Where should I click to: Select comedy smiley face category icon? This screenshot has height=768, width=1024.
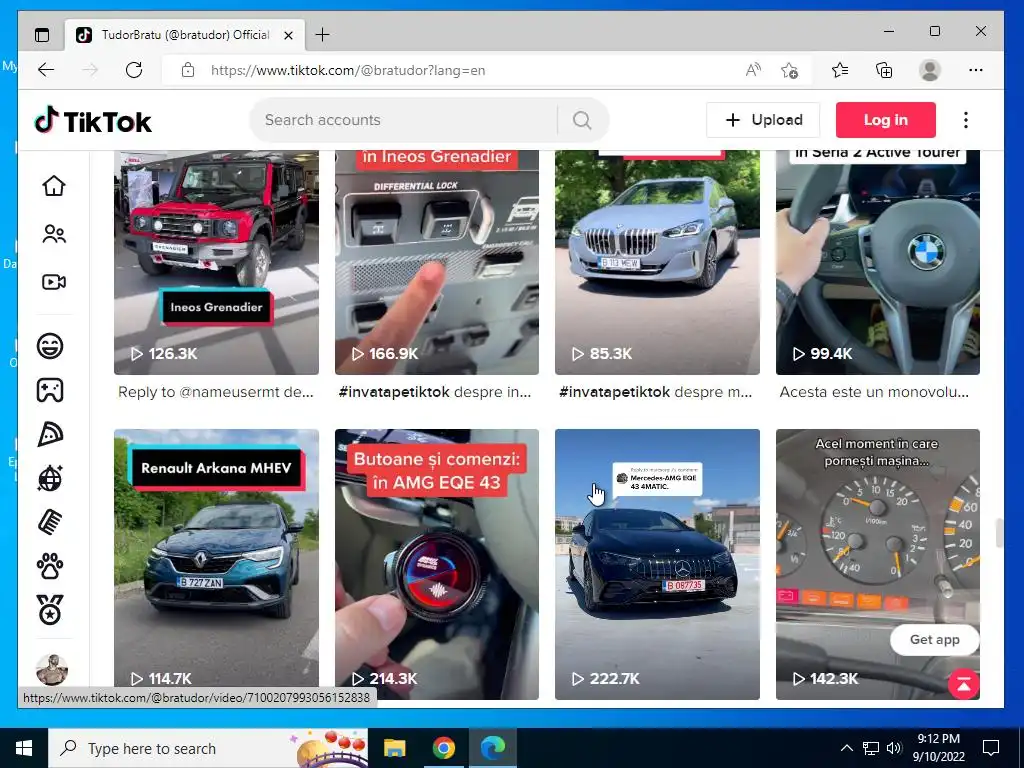click(x=50, y=346)
